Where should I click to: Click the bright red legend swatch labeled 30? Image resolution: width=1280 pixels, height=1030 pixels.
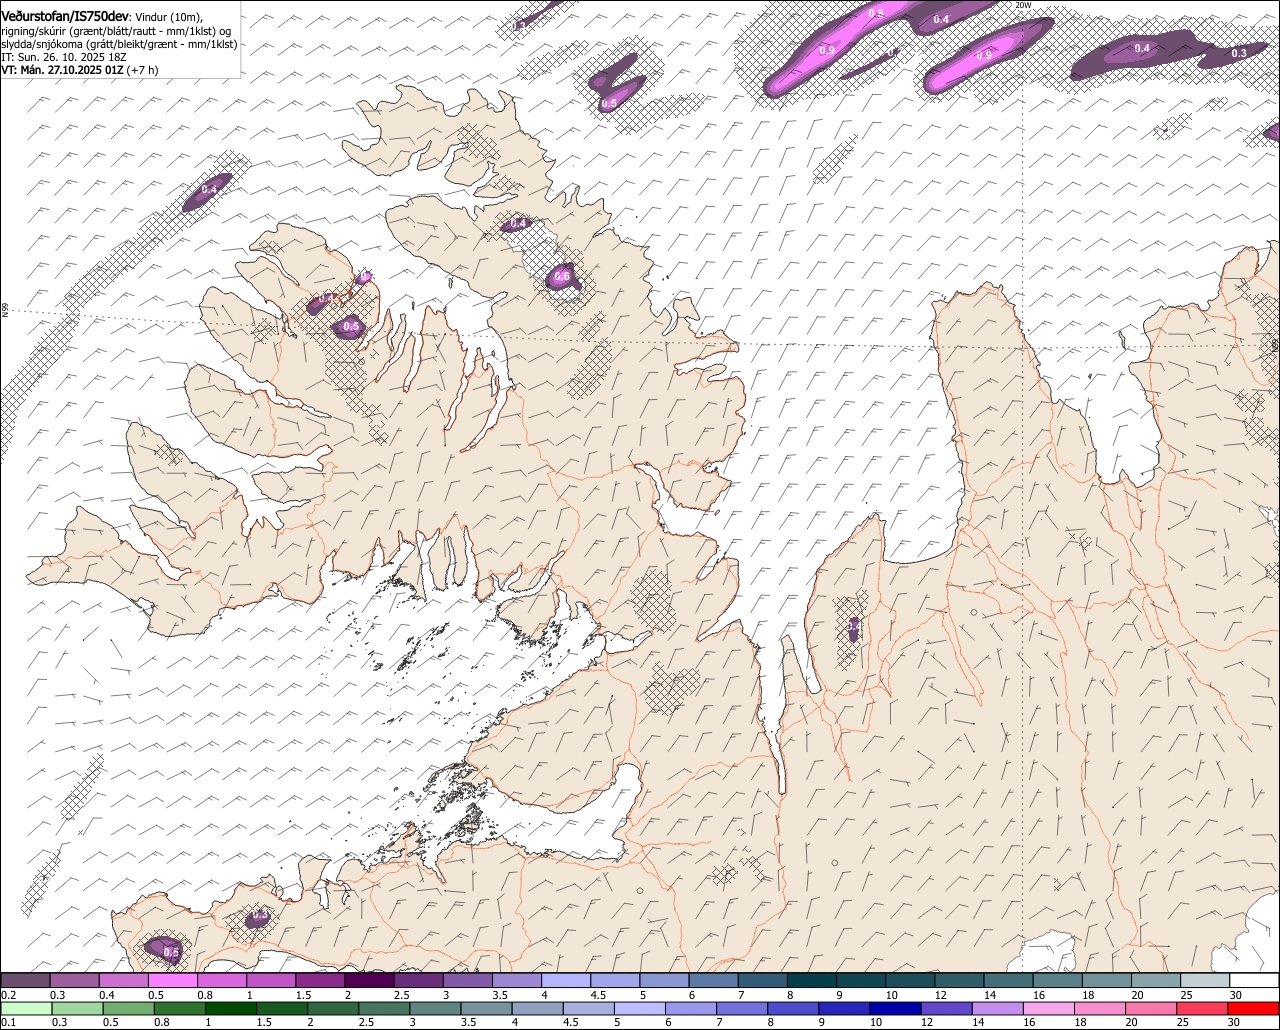point(1254,1008)
